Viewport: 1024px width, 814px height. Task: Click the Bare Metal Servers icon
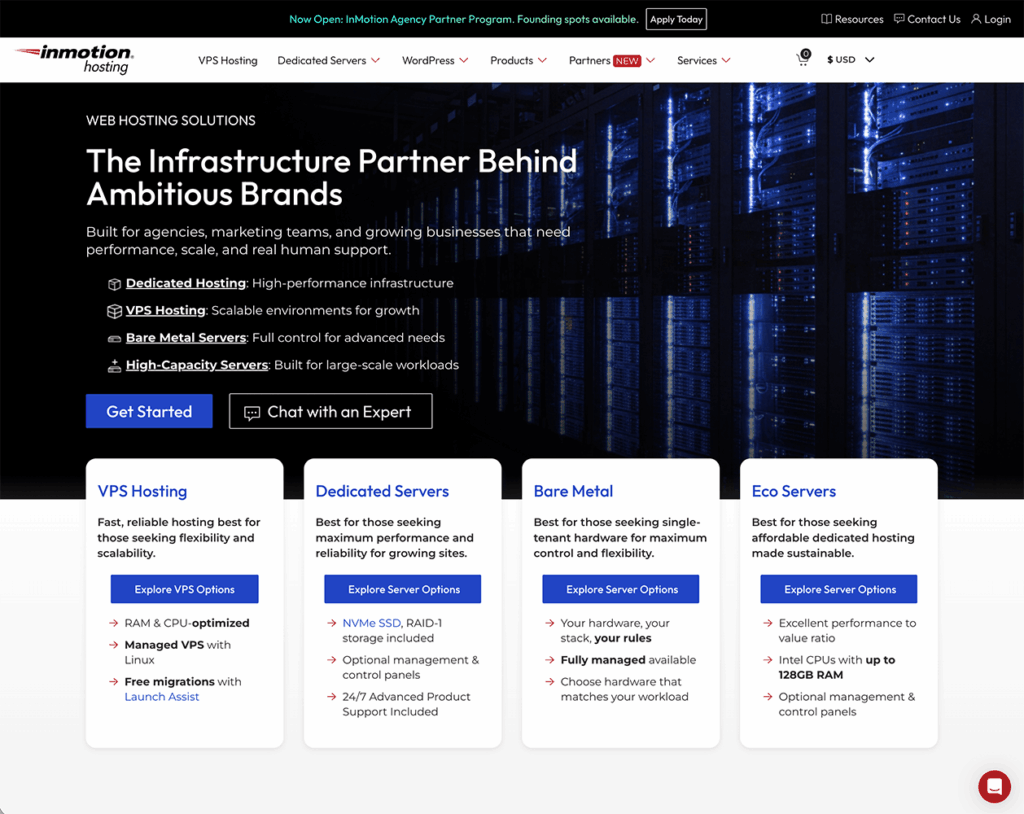(x=114, y=338)
